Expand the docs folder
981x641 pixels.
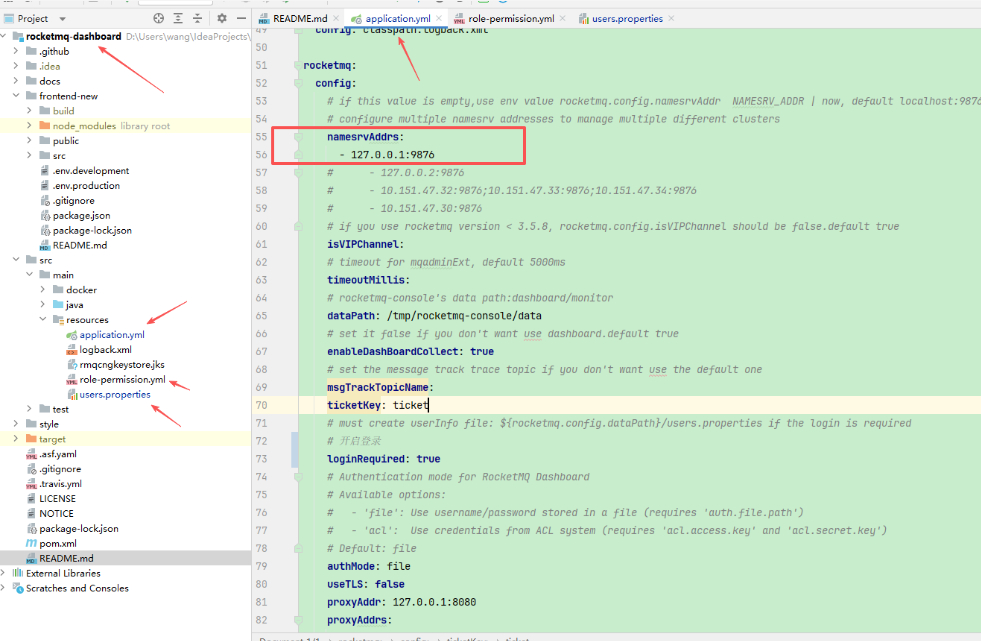coord(16,81)
